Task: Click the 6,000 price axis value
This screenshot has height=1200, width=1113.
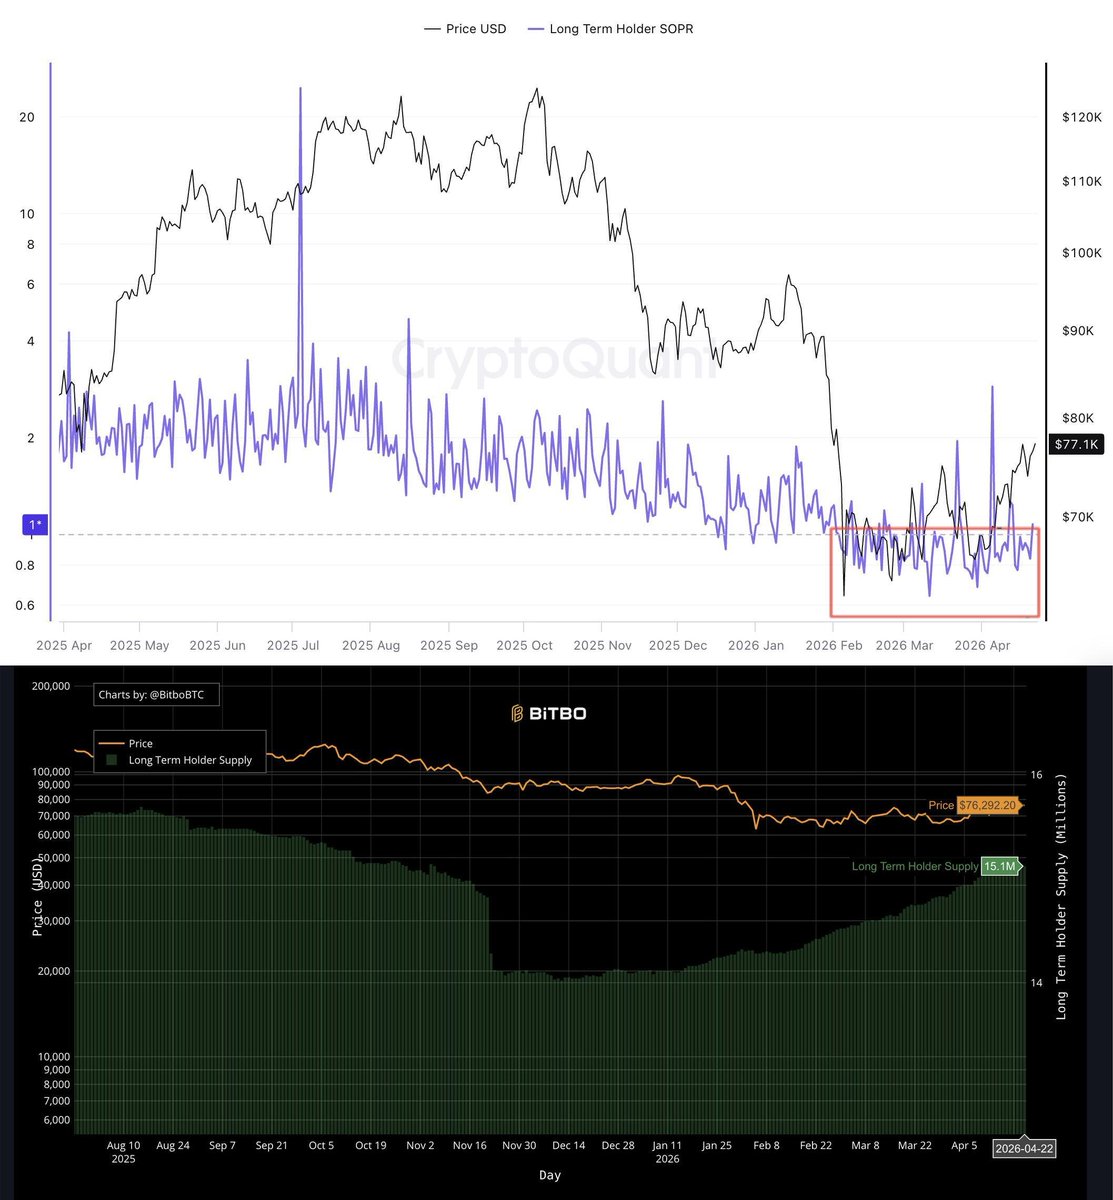Action: click(55, 1120)
